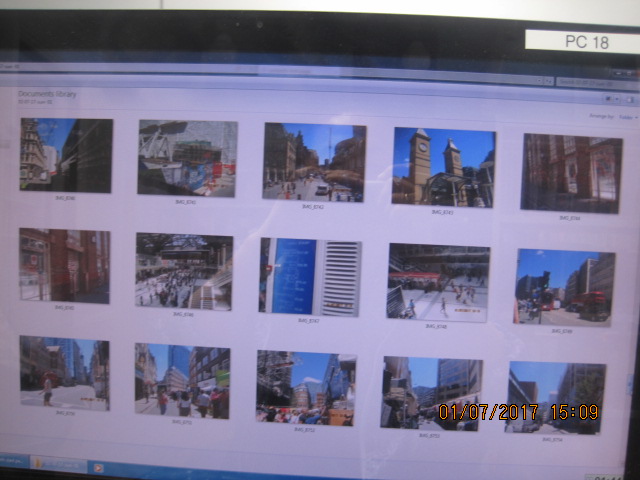640x480 pixels.
Task: Select the twin clock towers photo thumbnail
Action: coord(443,167)
